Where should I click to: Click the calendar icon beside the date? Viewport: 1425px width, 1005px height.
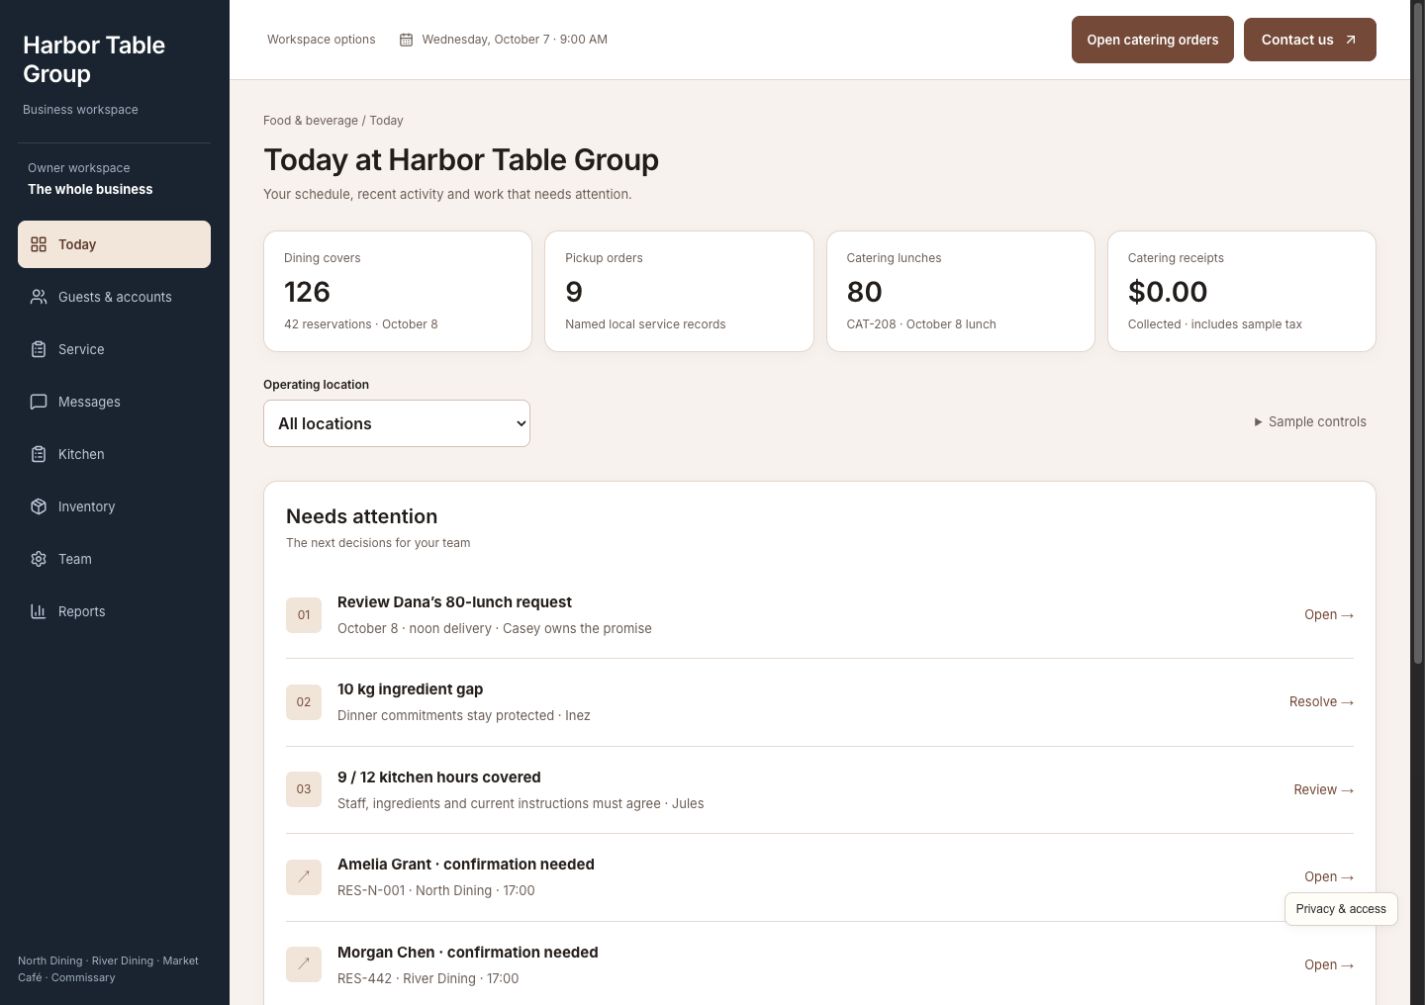tap(406, 40)
